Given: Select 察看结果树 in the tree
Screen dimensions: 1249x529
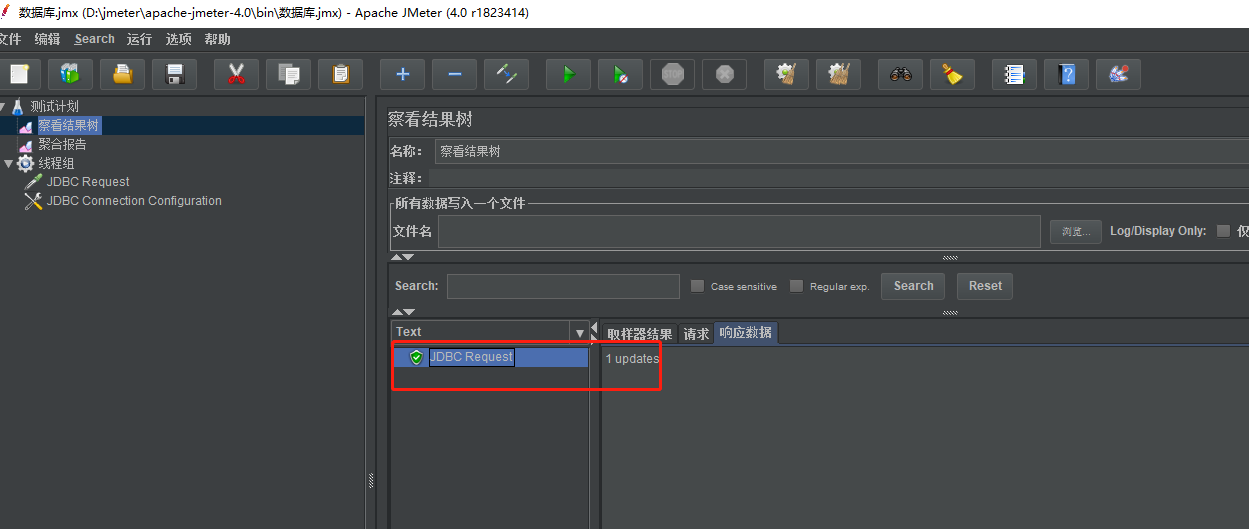Looking at the screenshot, I should click(x=69, y=125).
